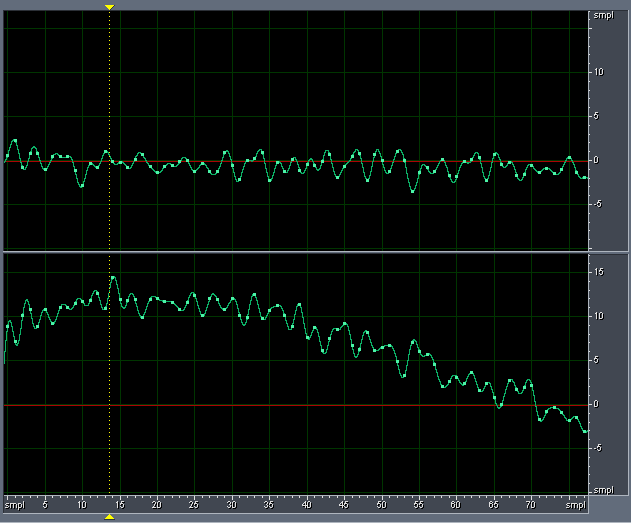This screenshot has width=631, height=523.
Task: Click the 0 value on the lower channel's amplitude ruler
Action: point(596,404)
